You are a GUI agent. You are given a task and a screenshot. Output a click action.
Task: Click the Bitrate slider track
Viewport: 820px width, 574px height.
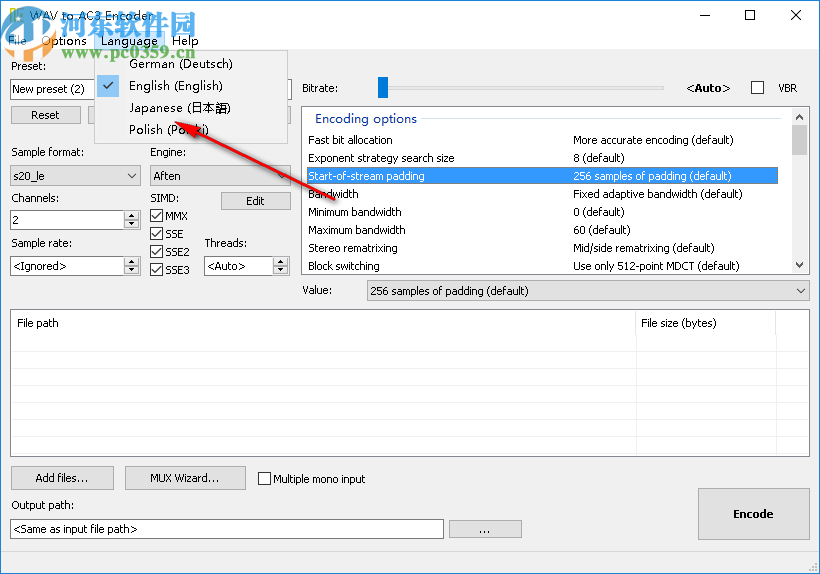coord(526,88)
